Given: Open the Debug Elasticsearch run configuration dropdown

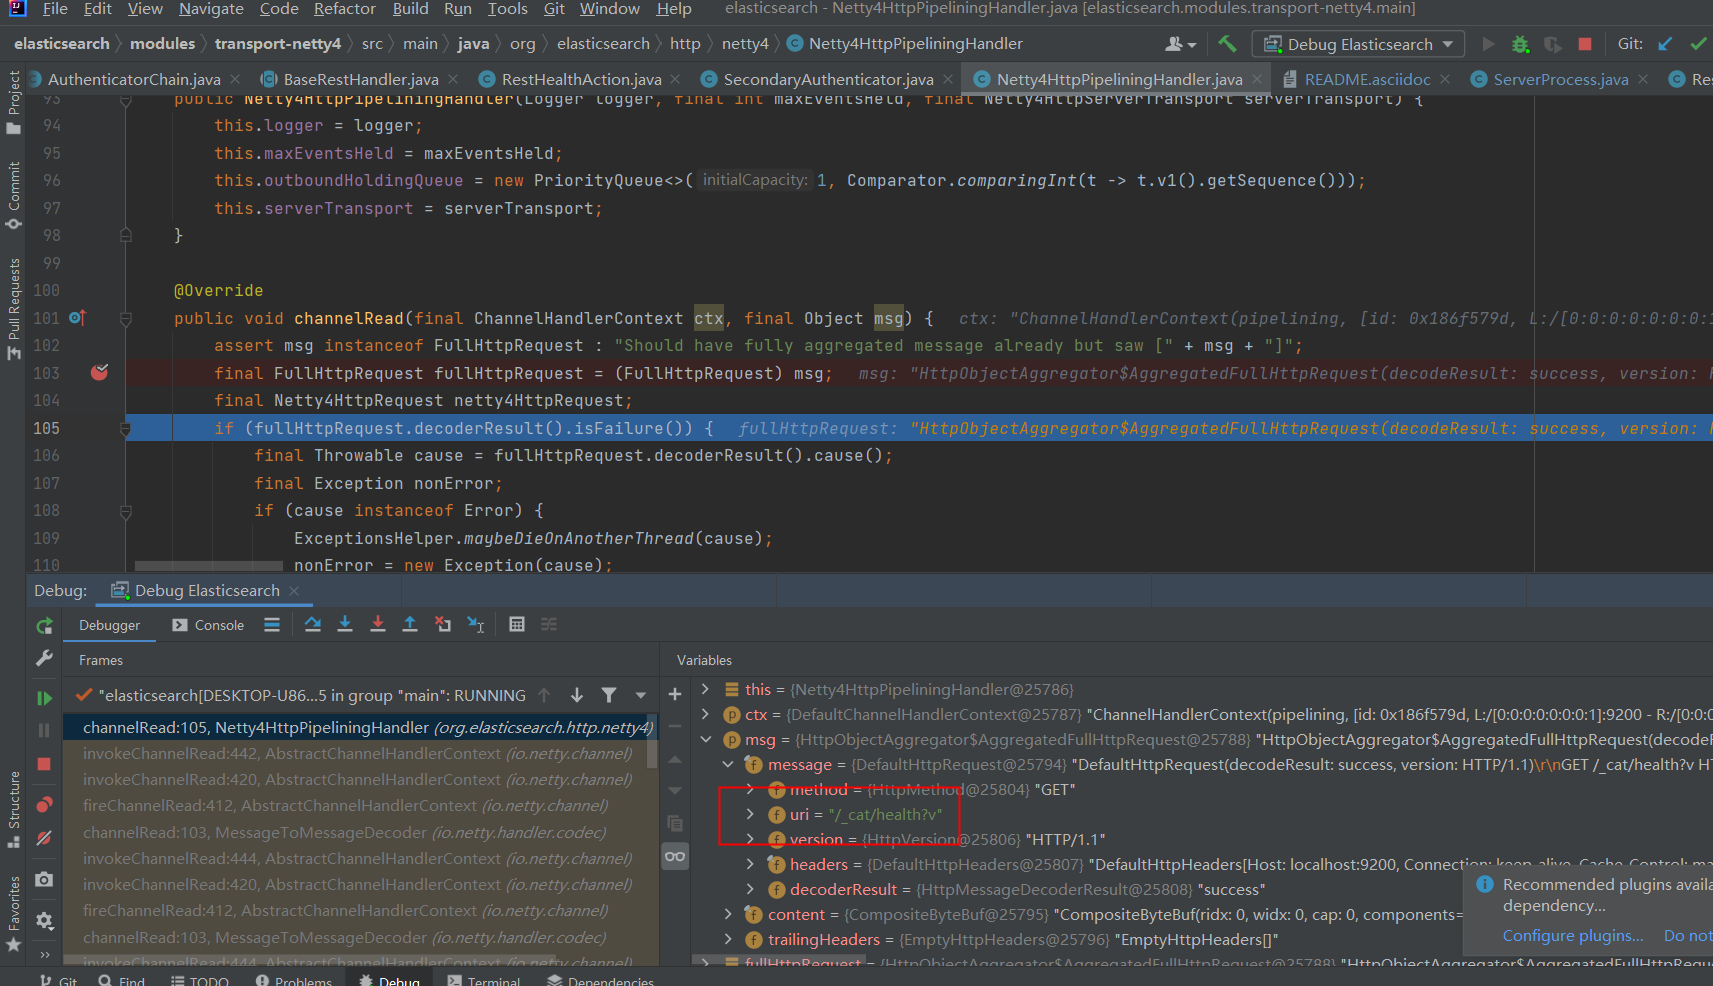Looking at the screenshot, I should (x=1358, y=44).
